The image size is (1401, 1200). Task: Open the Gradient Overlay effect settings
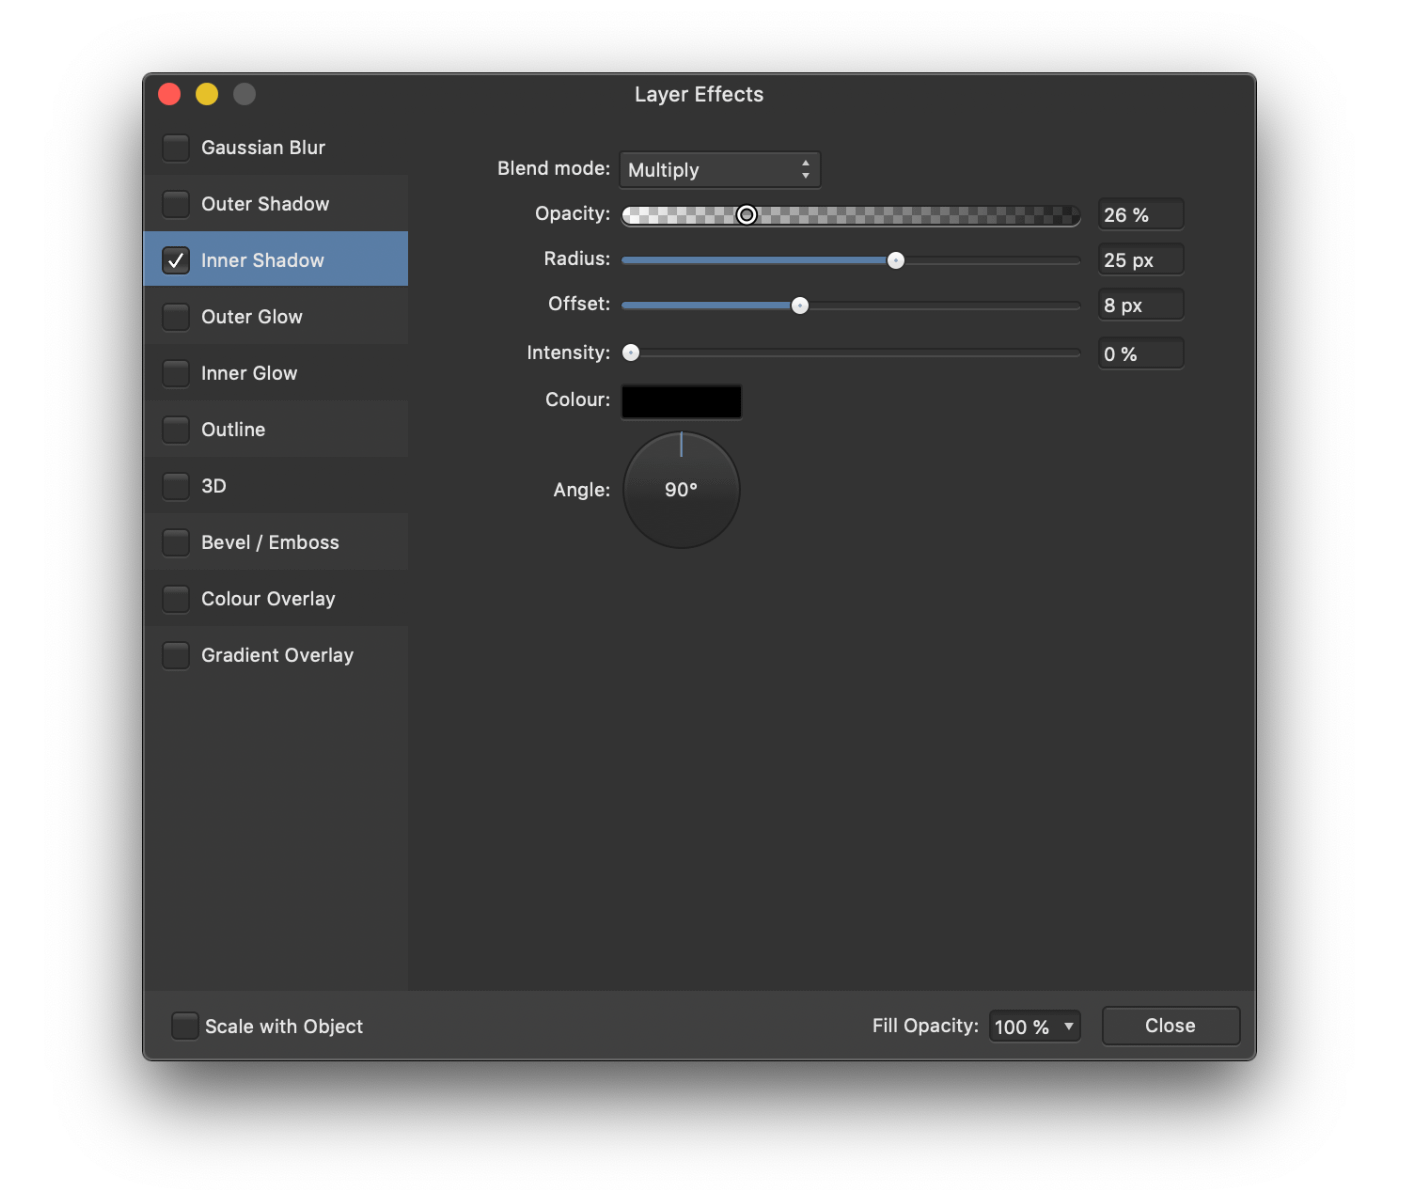(x=277, y=656)
